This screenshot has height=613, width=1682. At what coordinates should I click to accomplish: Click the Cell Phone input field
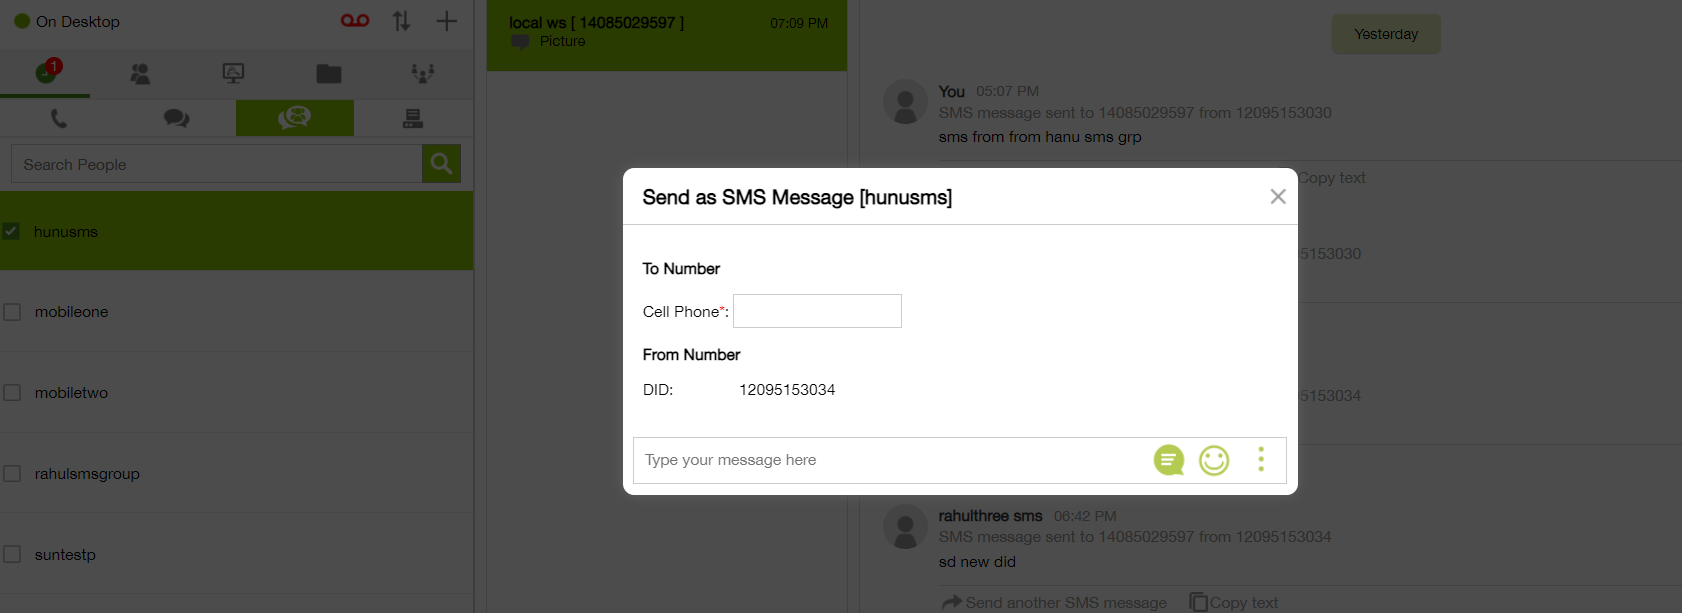[x=817, y=311]
